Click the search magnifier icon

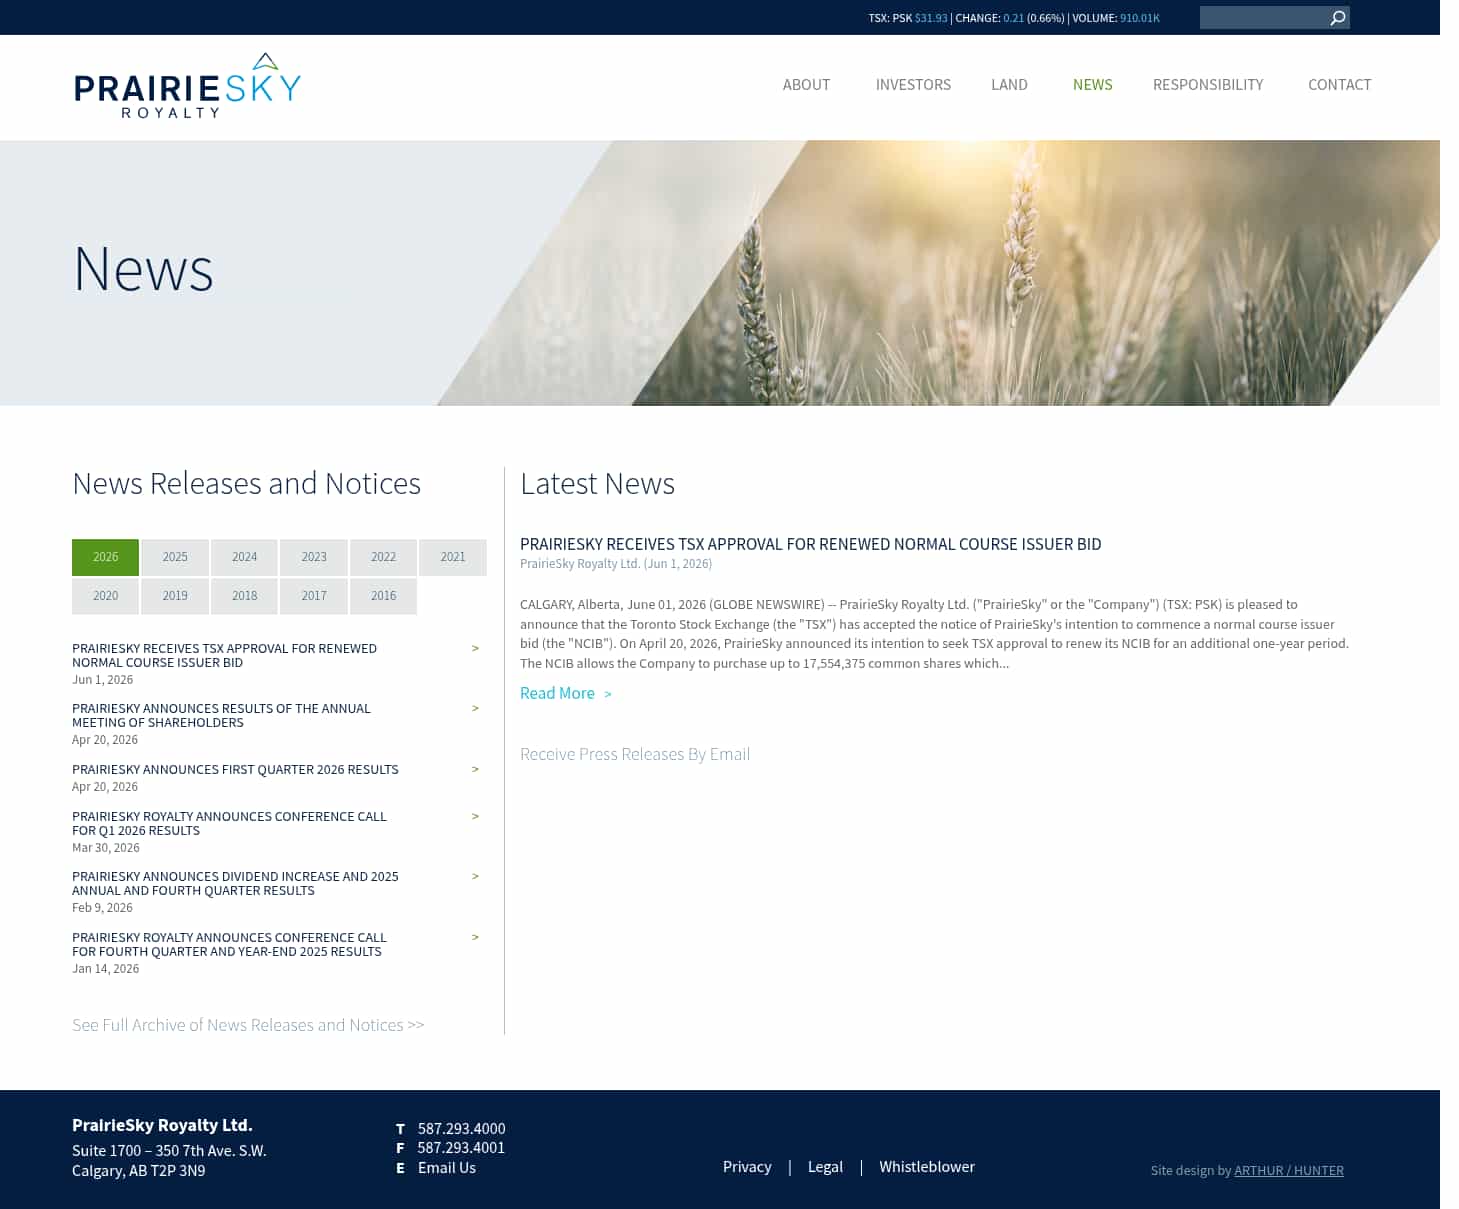coord(1338,18)
